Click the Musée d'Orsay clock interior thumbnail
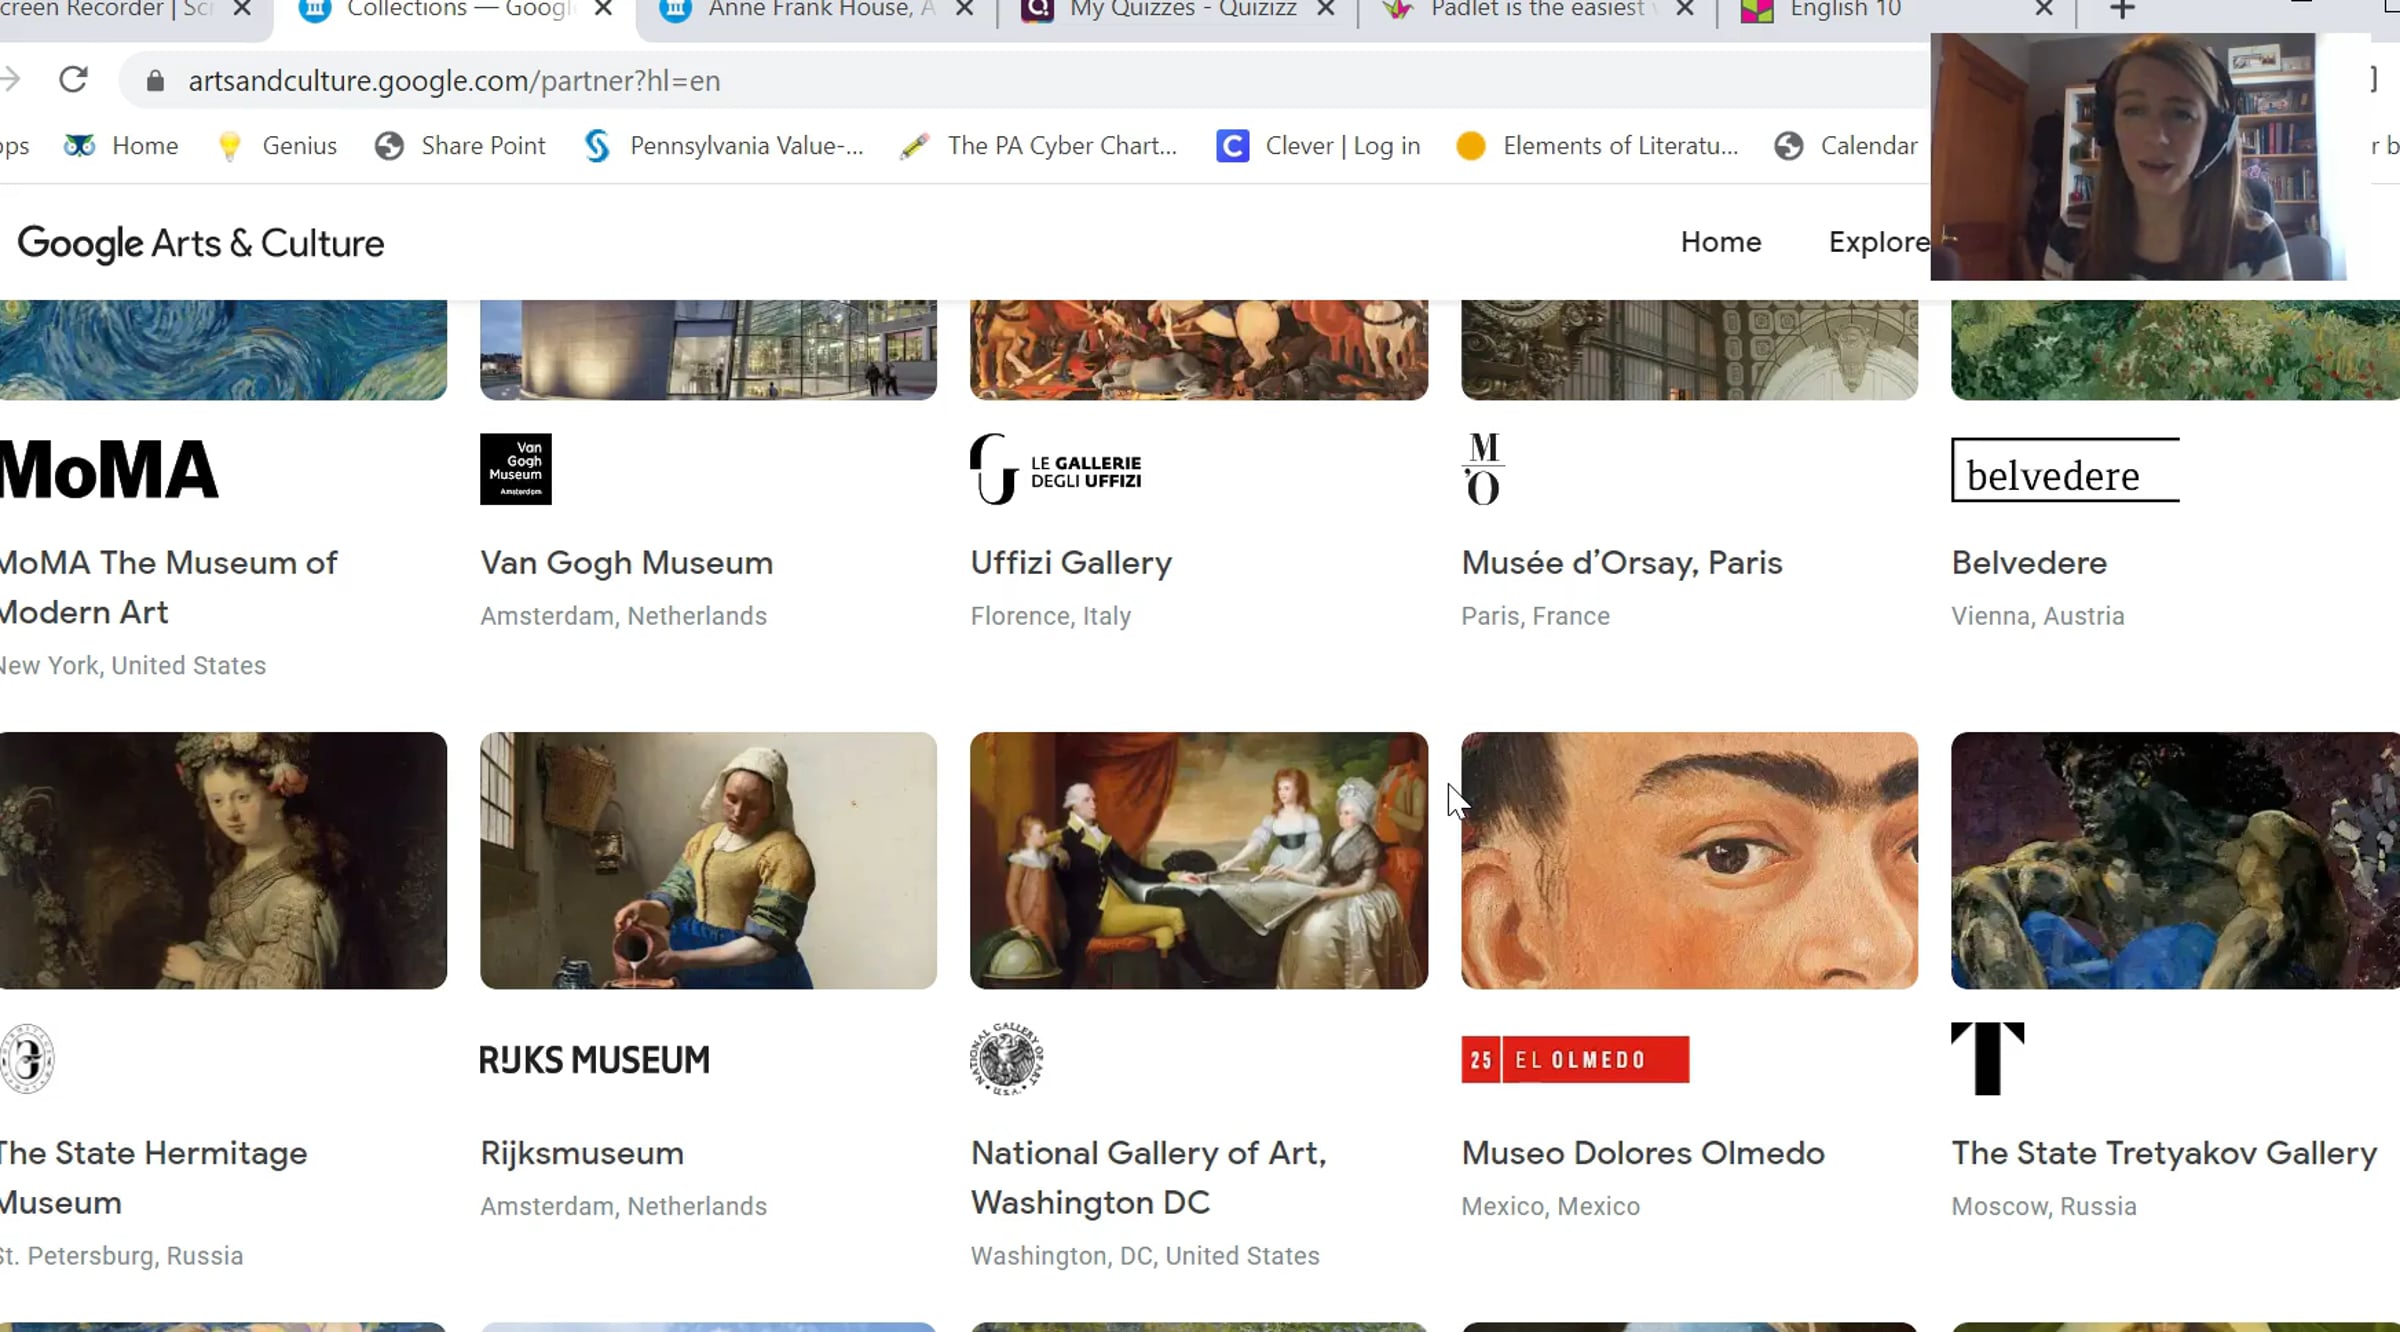This screenshot has height=1332, width=2400. (x=1689, y=350)
